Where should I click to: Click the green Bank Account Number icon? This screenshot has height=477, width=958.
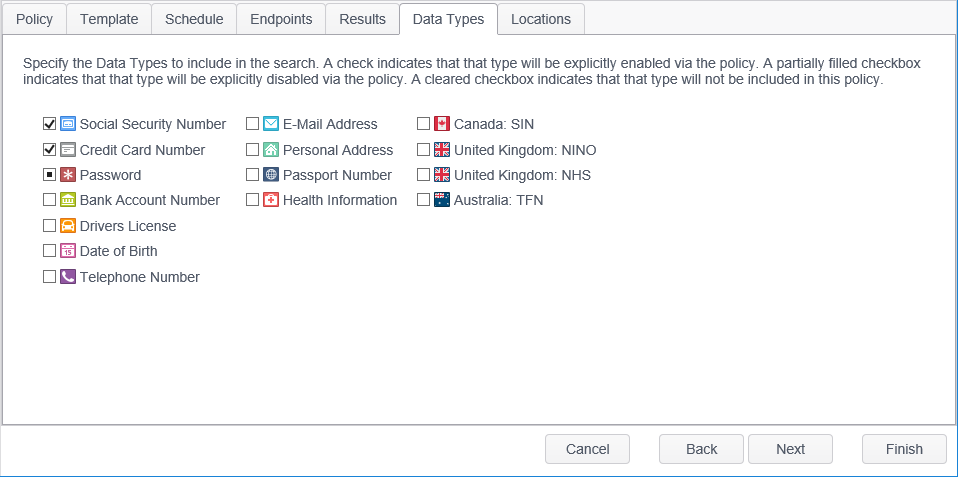pyautogui.click(x=68, y=200)
